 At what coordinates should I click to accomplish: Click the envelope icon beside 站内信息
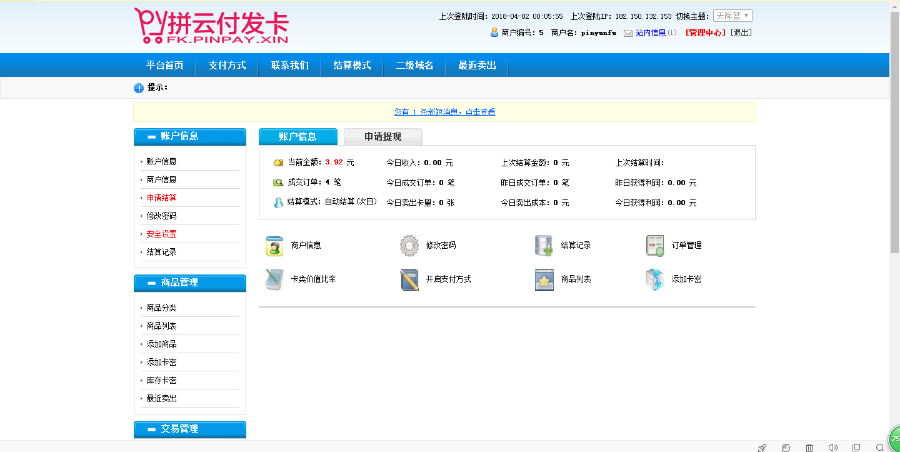pos(629,33)
